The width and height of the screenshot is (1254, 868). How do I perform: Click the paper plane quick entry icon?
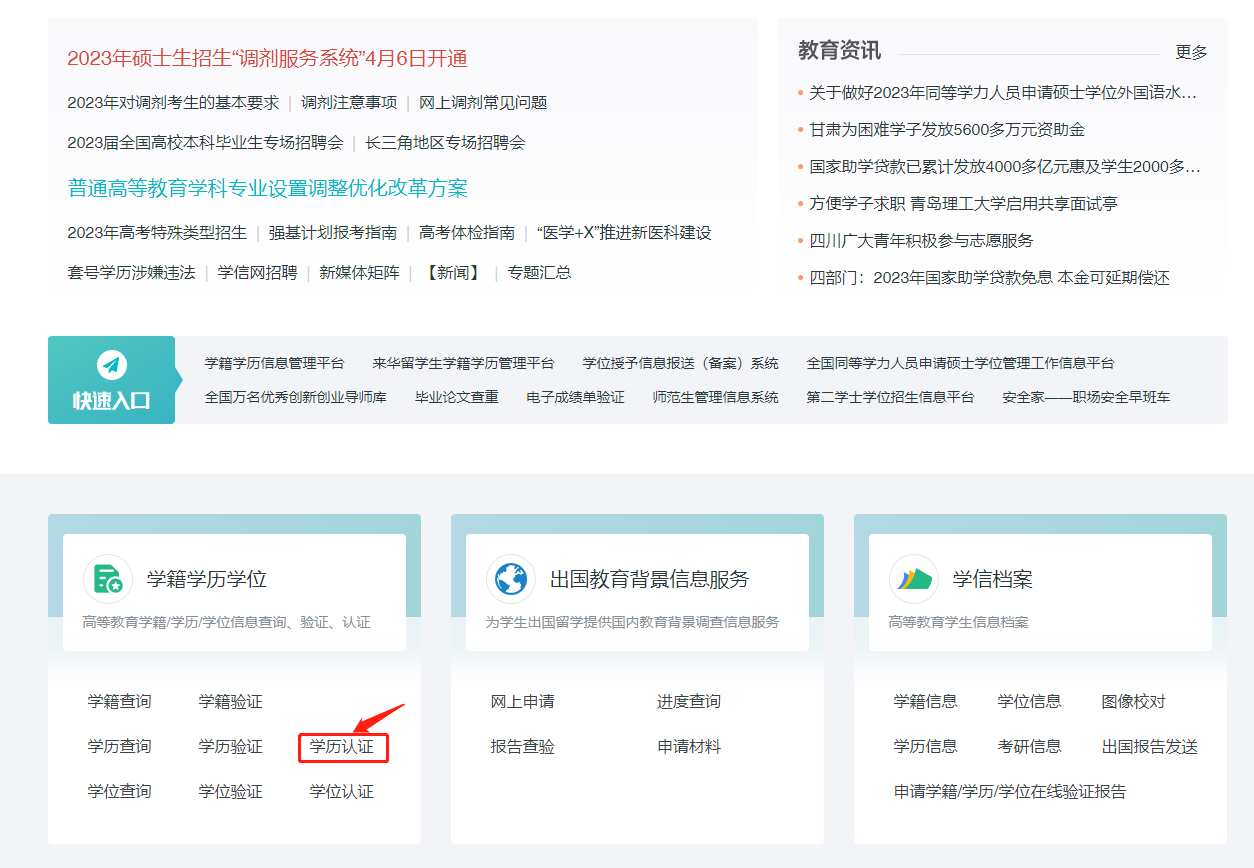pyautogui.click(x=111, y=364)
